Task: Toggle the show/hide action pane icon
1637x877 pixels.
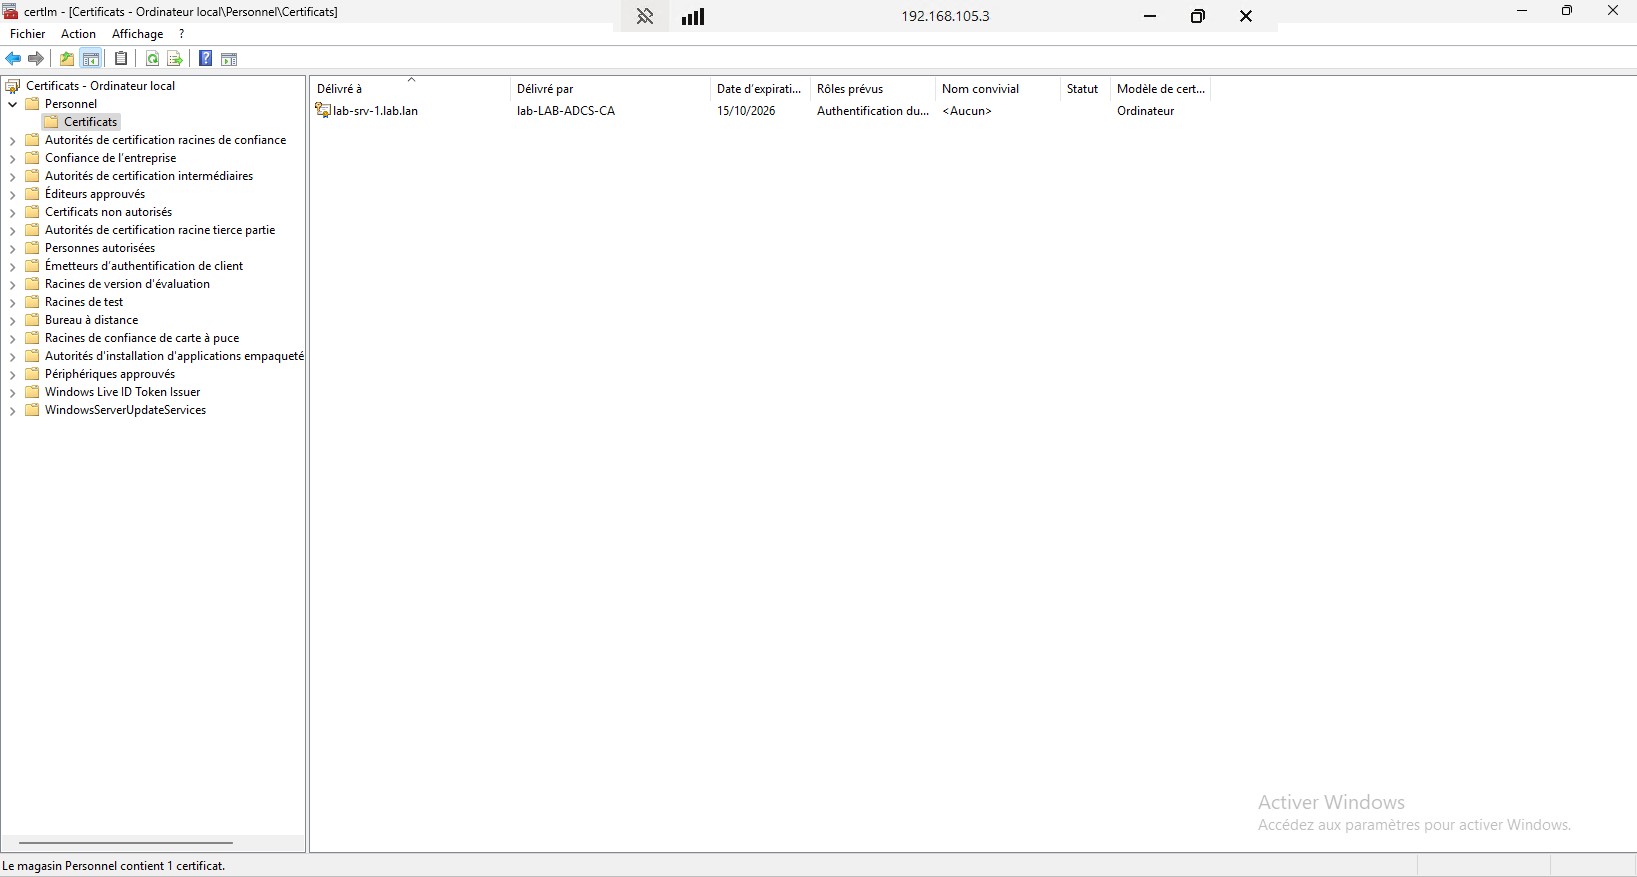Action: click(x=229, y=59)
